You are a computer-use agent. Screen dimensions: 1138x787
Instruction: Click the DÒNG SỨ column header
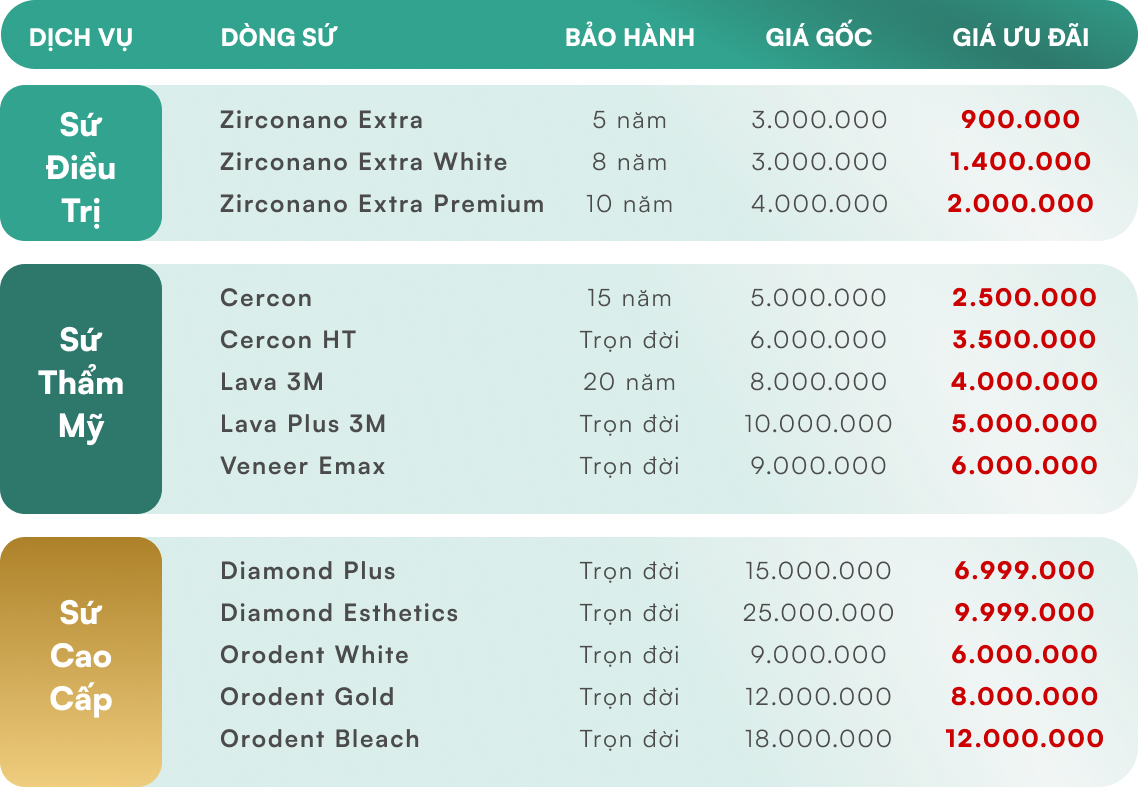coord(278,37)
